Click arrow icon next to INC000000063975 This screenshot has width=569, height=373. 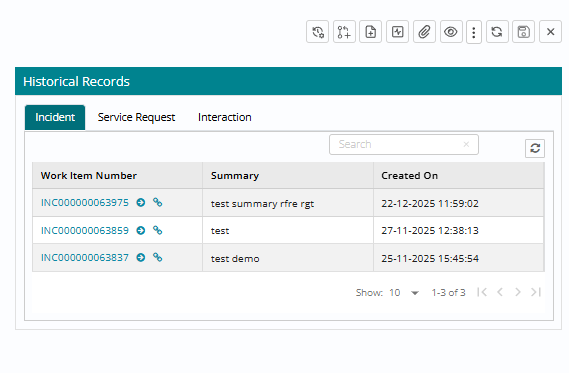[x=141, y=202]
